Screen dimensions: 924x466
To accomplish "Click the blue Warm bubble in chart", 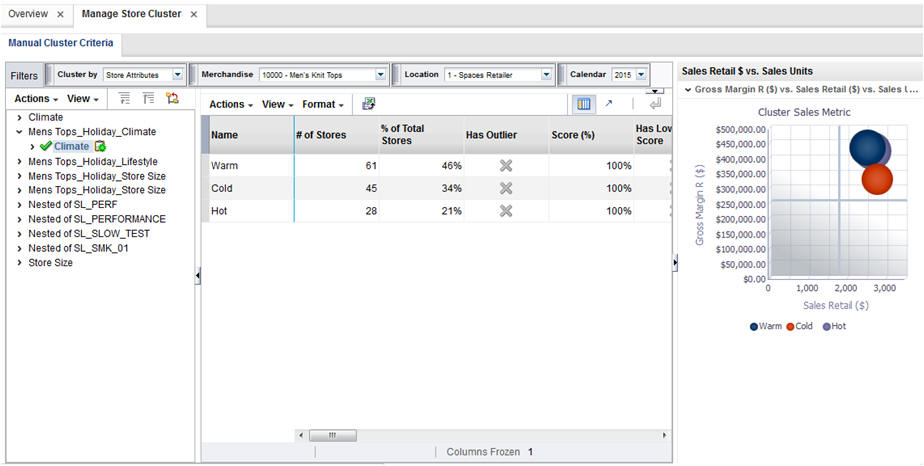I will 866,148.
